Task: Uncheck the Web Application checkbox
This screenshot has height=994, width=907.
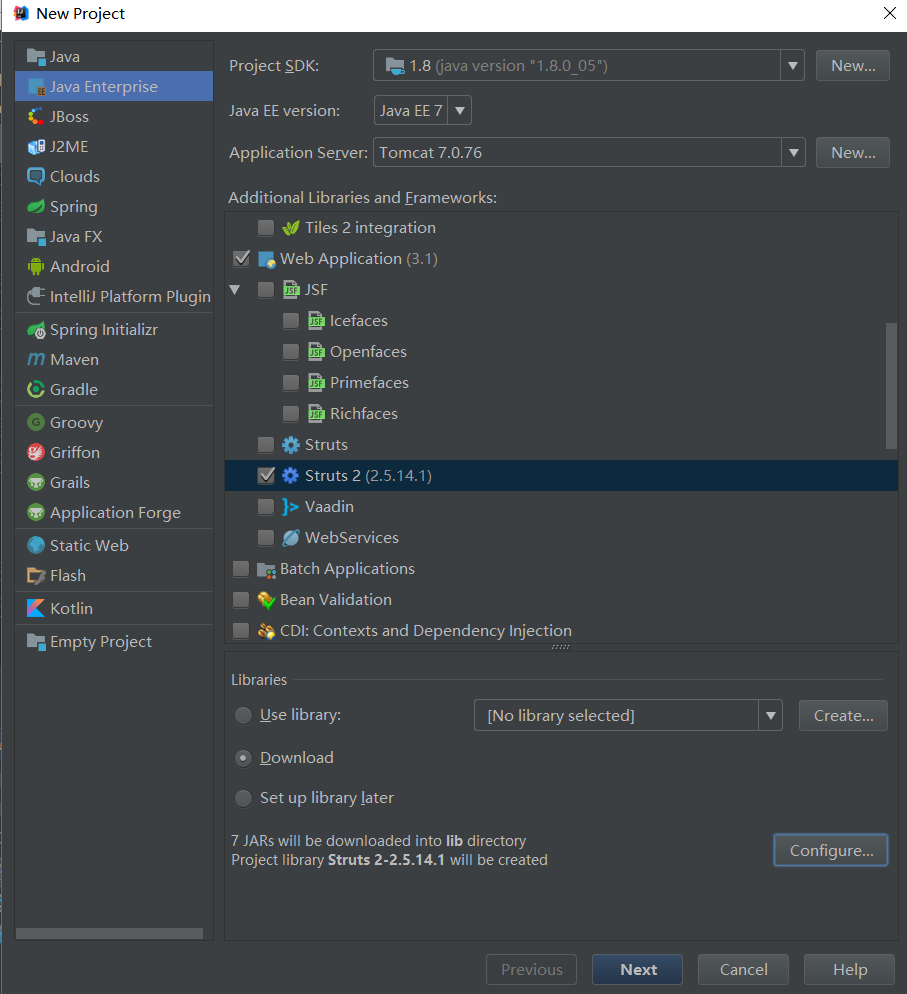Action: point(241,259)
